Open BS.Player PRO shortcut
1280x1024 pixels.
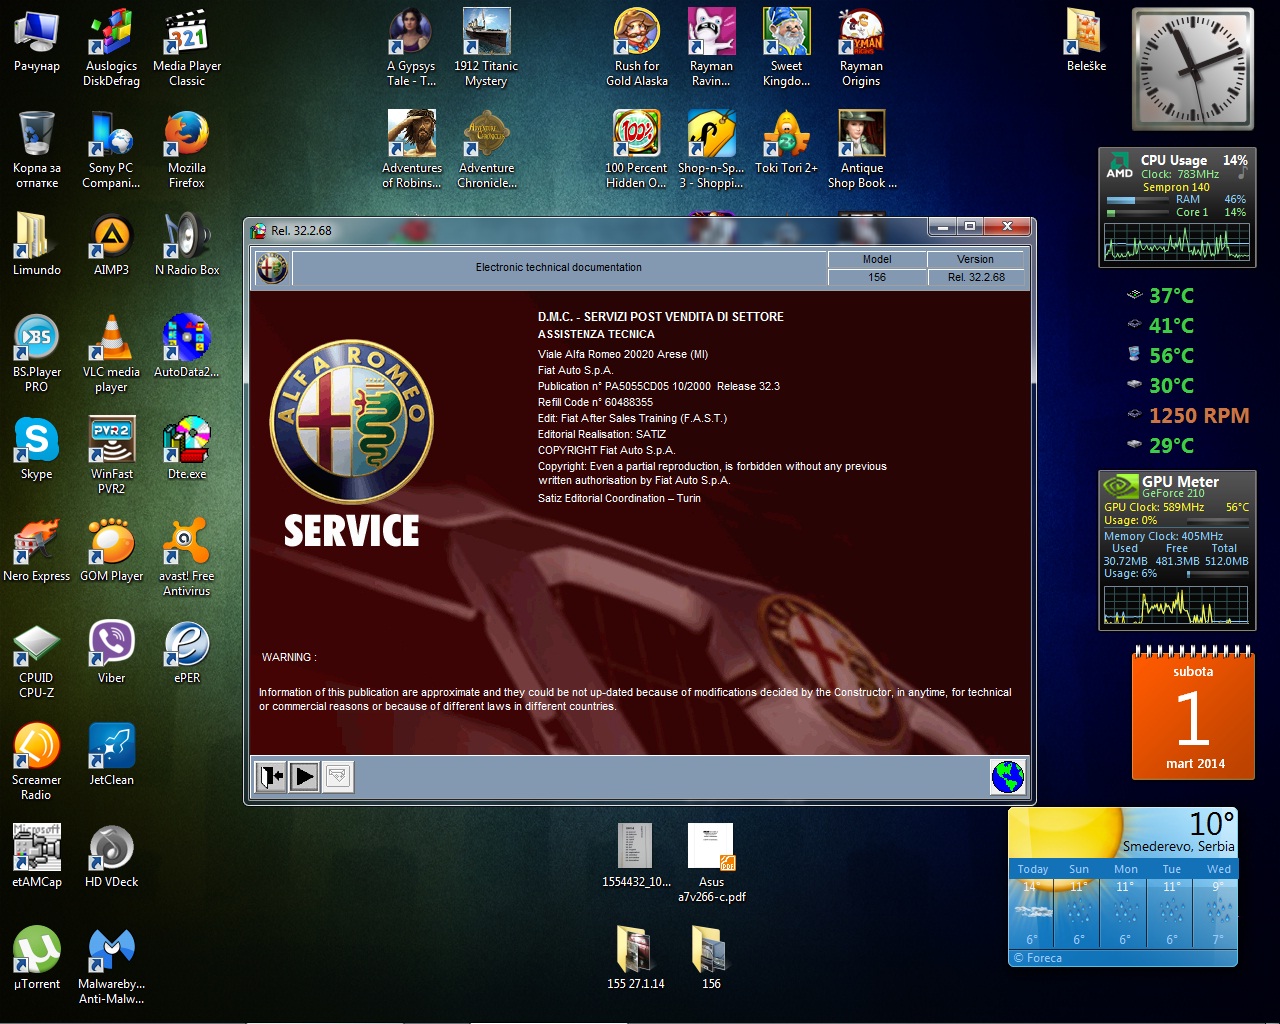coord(37,354)
